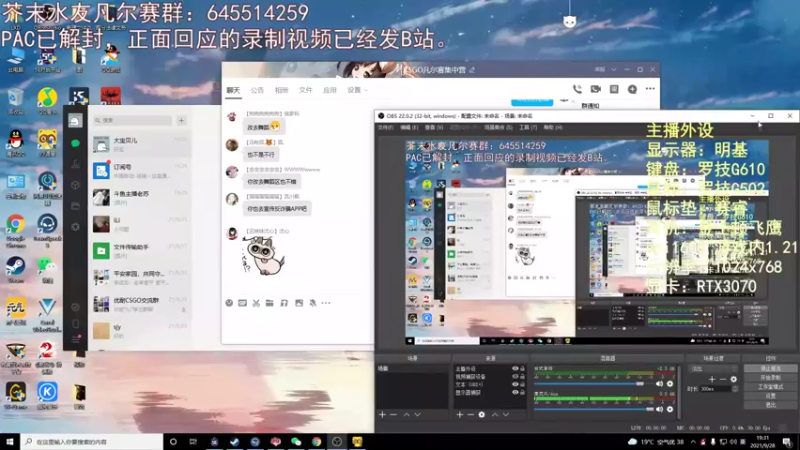The width and height of the screenshot is (800, 450).
Task: Click the GIF icon in QQ chat toolbar
Action: click(x=242, y=303)
